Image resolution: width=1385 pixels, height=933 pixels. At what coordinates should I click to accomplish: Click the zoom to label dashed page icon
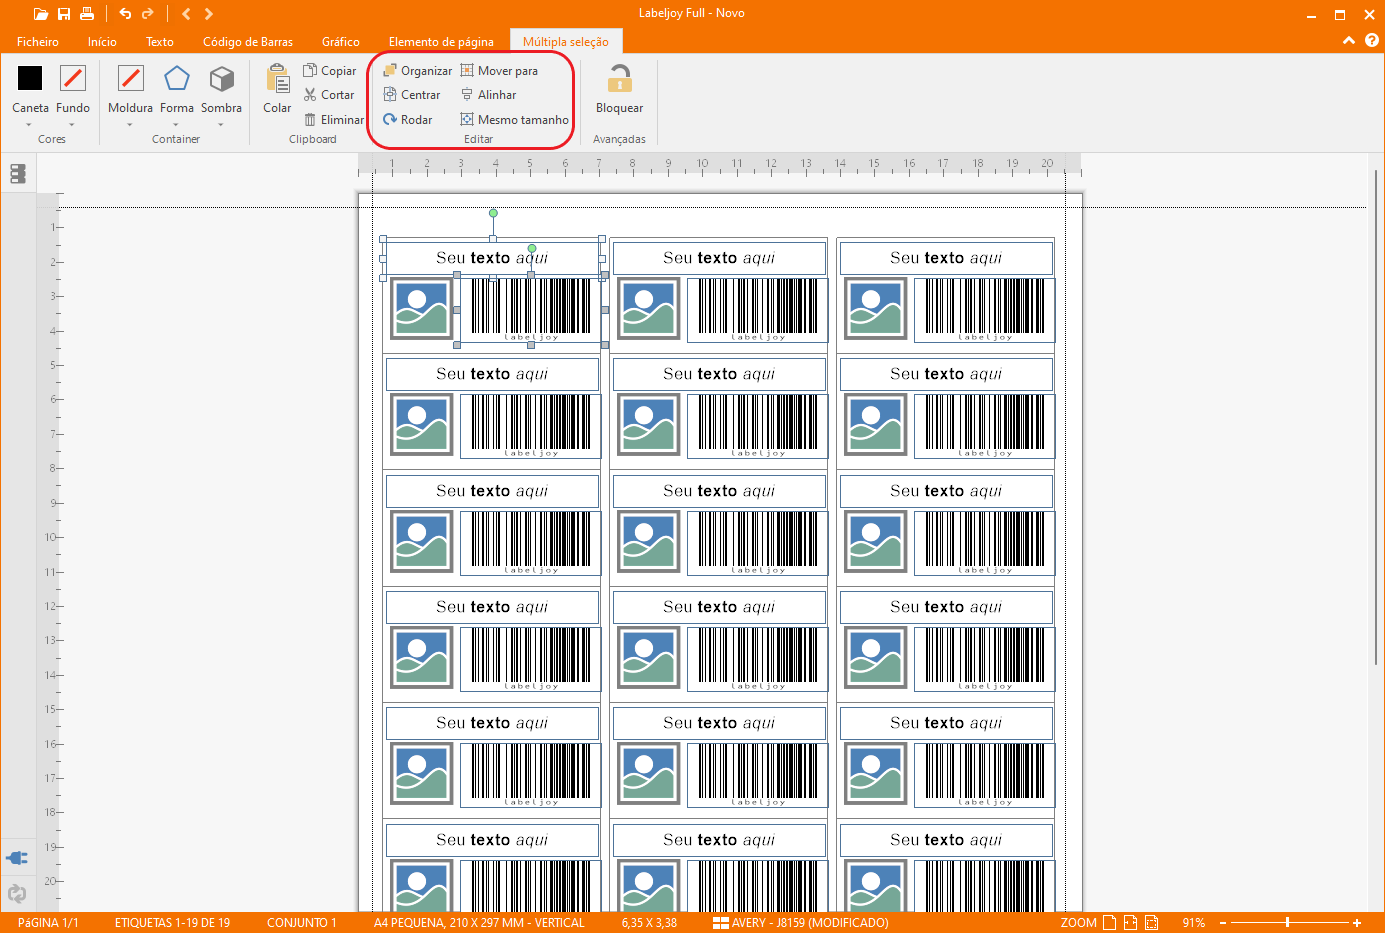pos(1152,923)
